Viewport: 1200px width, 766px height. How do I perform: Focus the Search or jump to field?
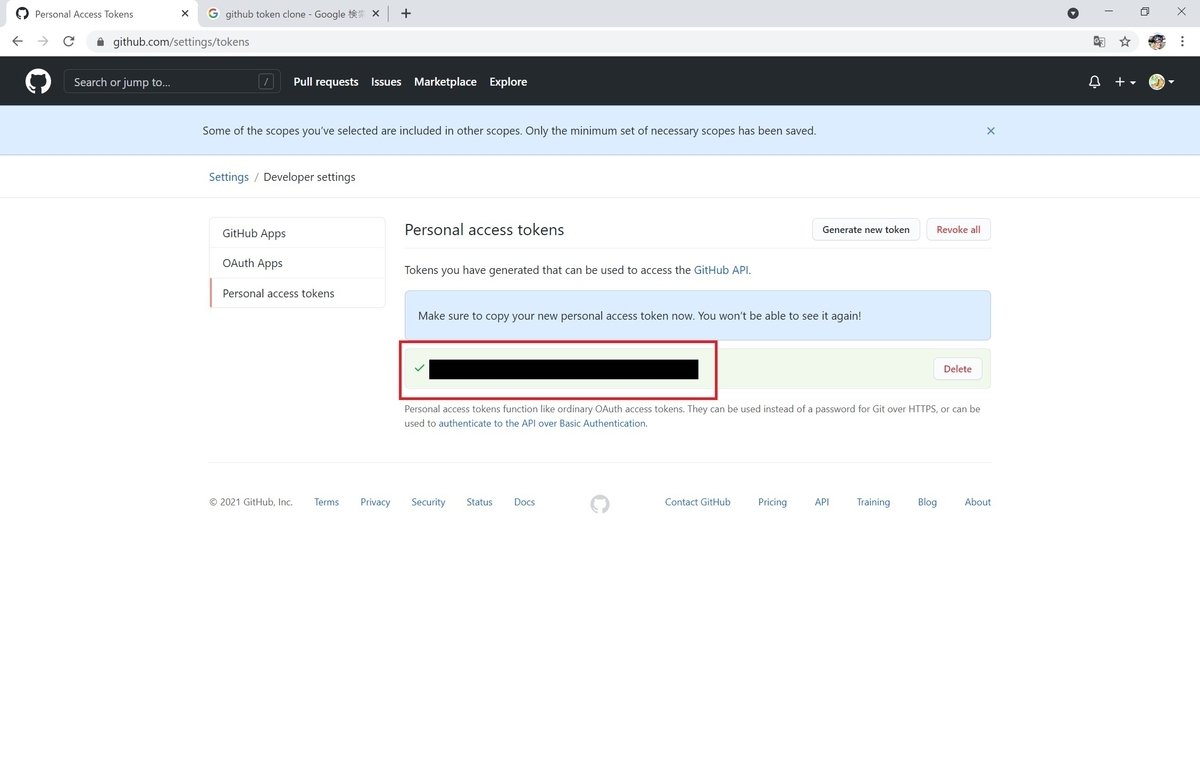[171, 82]
